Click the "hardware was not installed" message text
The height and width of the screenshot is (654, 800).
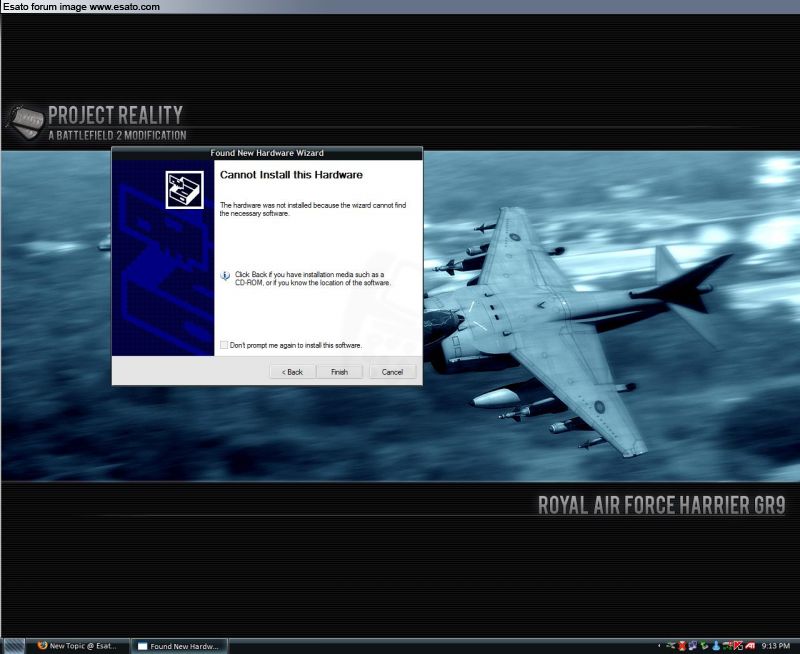pyautogui.click(x=313, y=209)
